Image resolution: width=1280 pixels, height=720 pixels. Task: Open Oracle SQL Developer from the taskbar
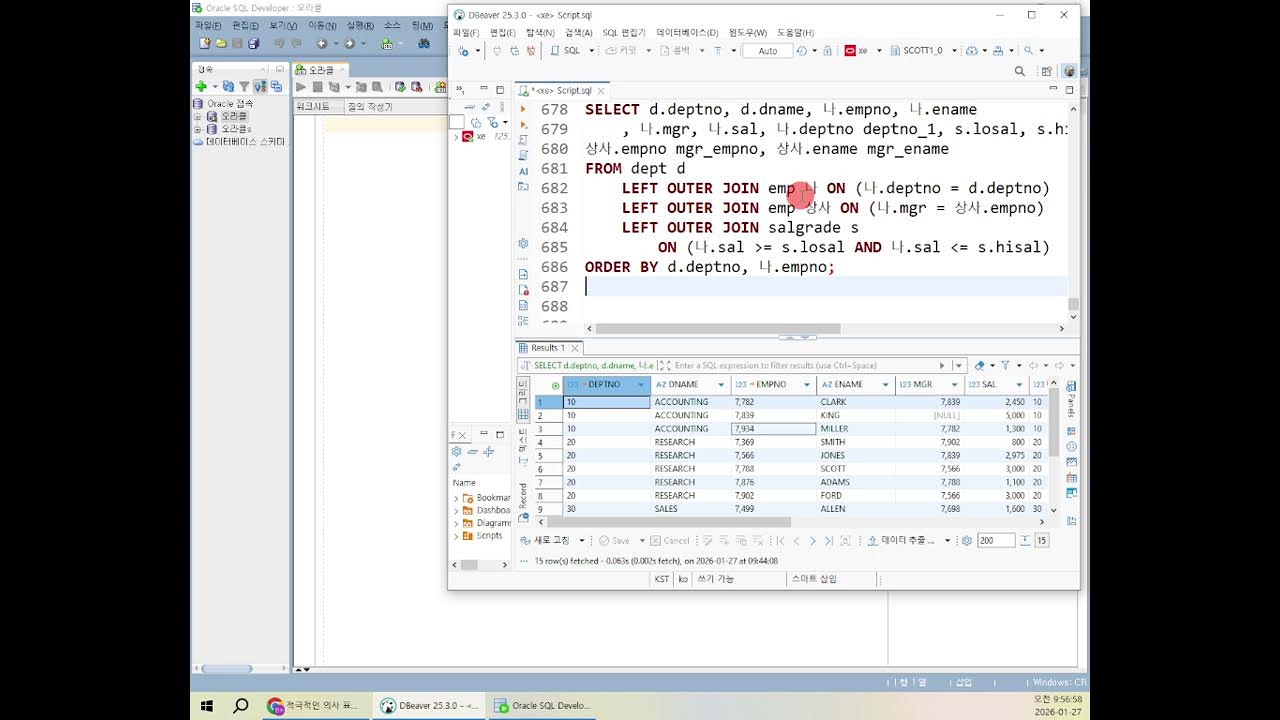(x=542, y=705)
